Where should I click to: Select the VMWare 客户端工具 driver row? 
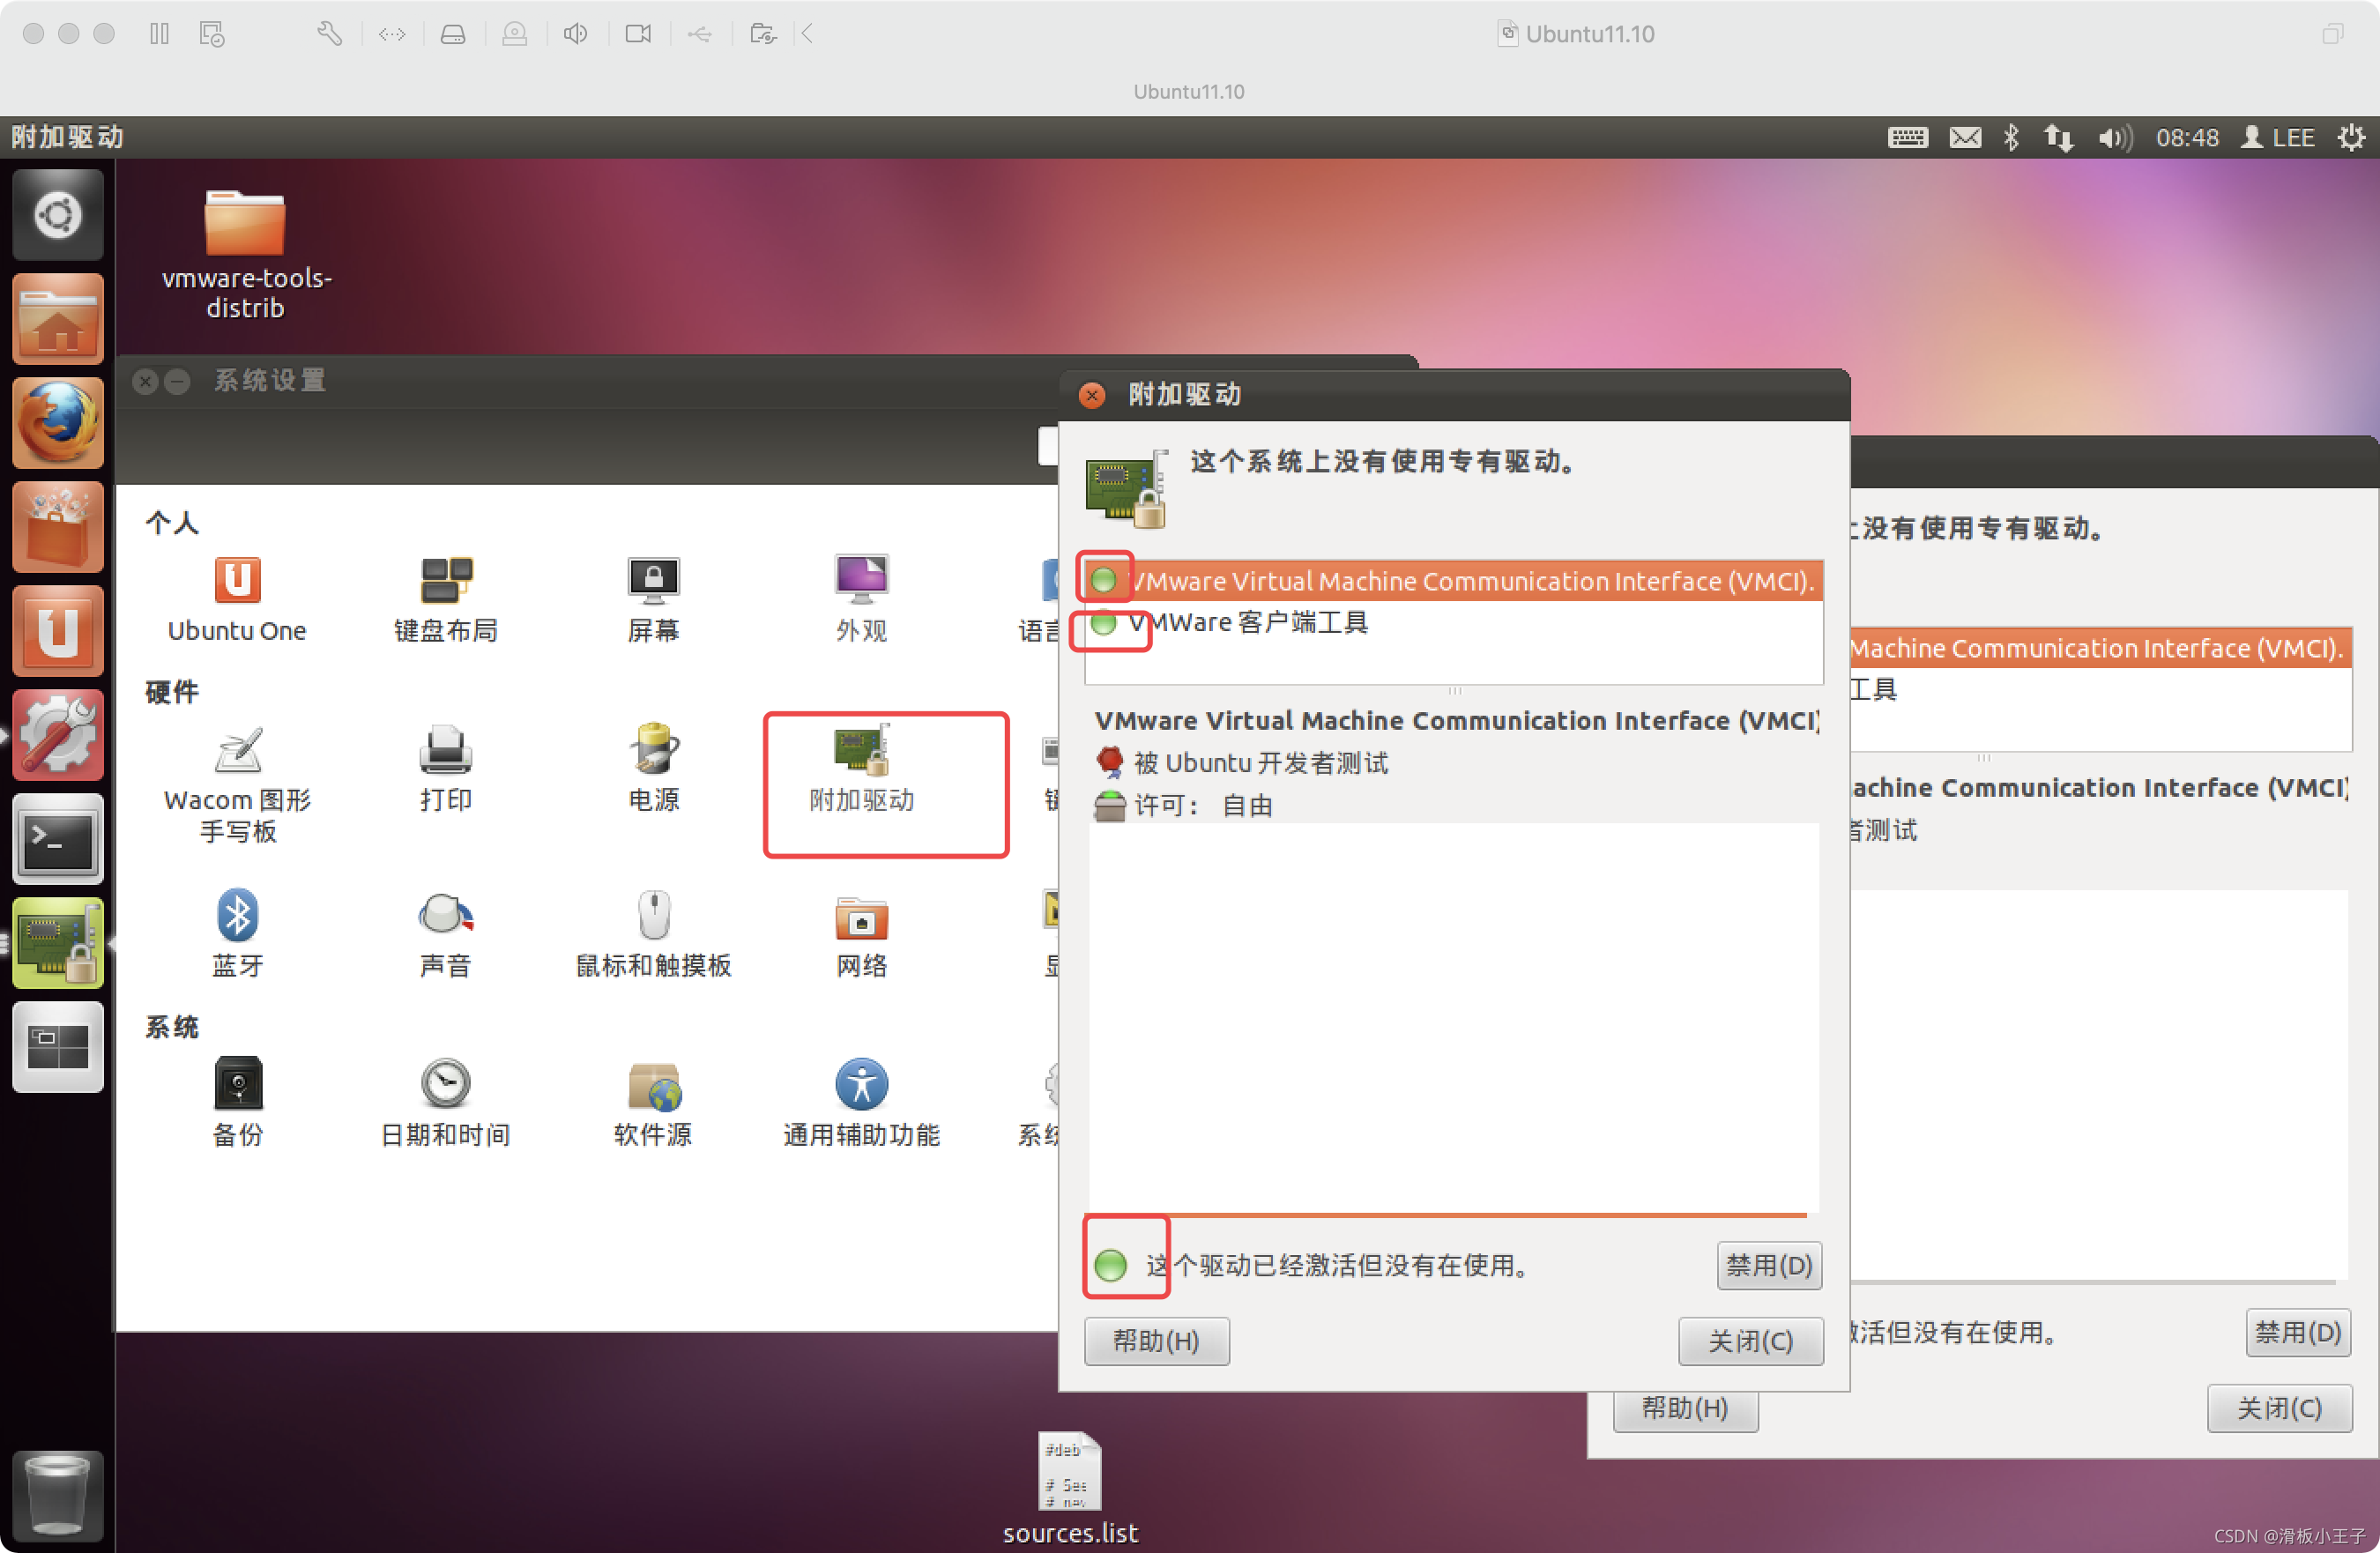click(x=1454, y=622)
